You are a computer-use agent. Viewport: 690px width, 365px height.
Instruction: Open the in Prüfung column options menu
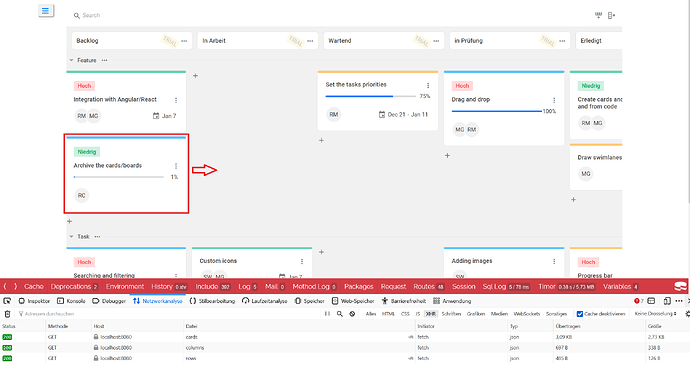[562, 41]
